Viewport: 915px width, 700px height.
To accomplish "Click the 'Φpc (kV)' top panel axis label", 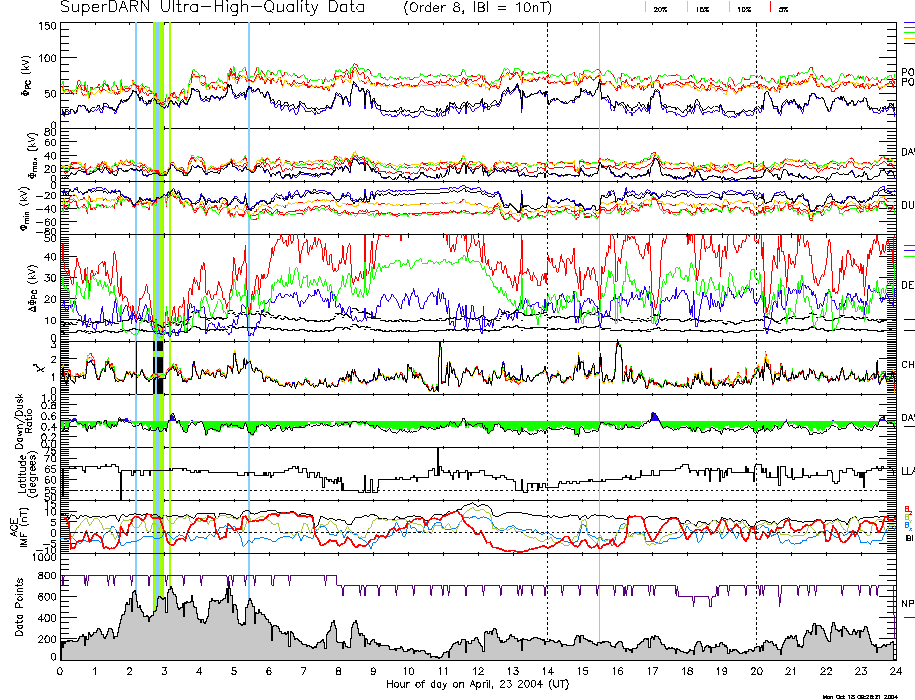I will tap(27, 76).
